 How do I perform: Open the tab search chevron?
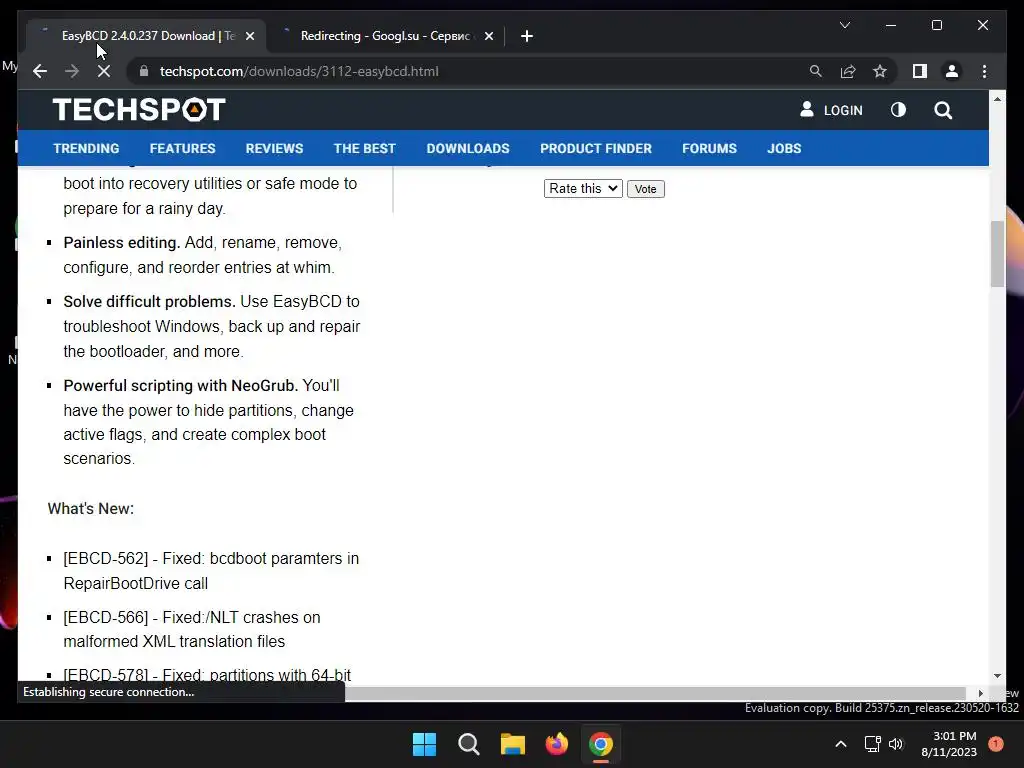point(844,25)
